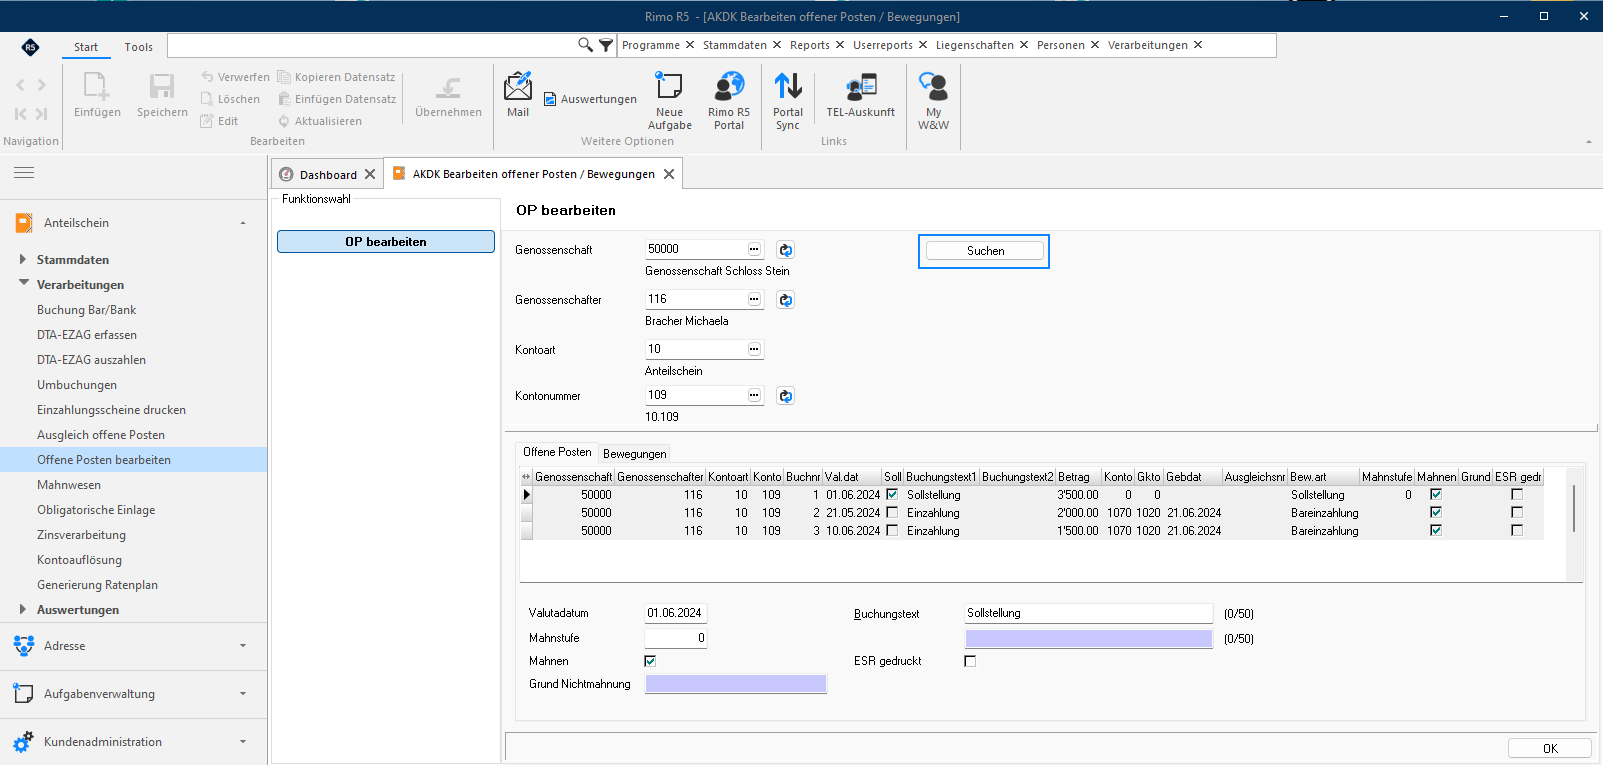
Task: Click the Mail icon in the ribbon
Action: click(x=518, y=94)
